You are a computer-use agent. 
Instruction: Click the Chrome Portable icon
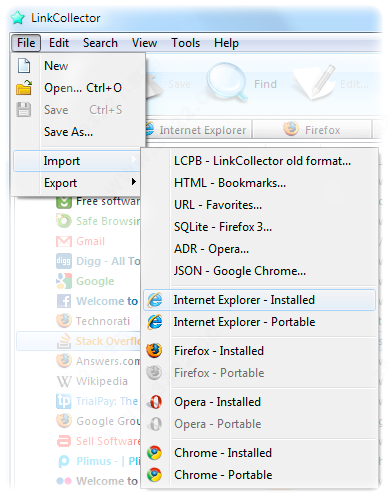click(x=154, y=475)
